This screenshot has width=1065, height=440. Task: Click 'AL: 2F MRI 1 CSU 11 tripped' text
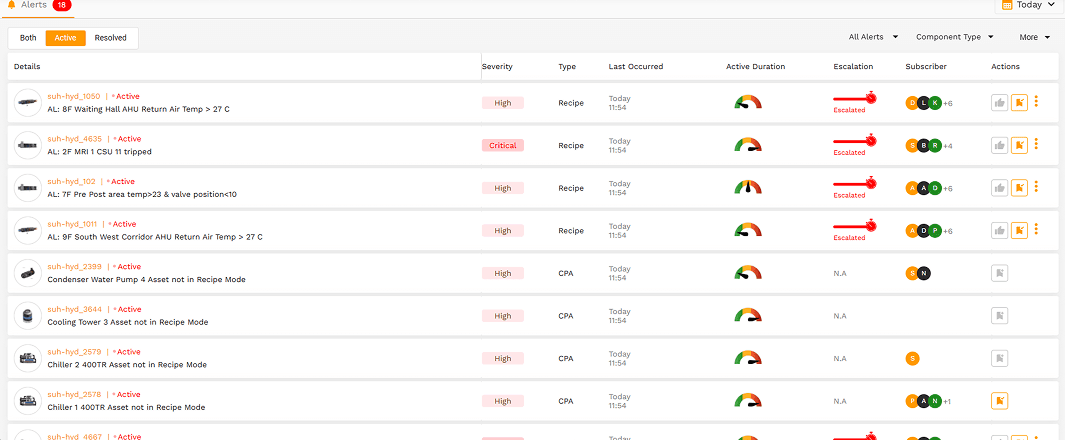(99, 152)
